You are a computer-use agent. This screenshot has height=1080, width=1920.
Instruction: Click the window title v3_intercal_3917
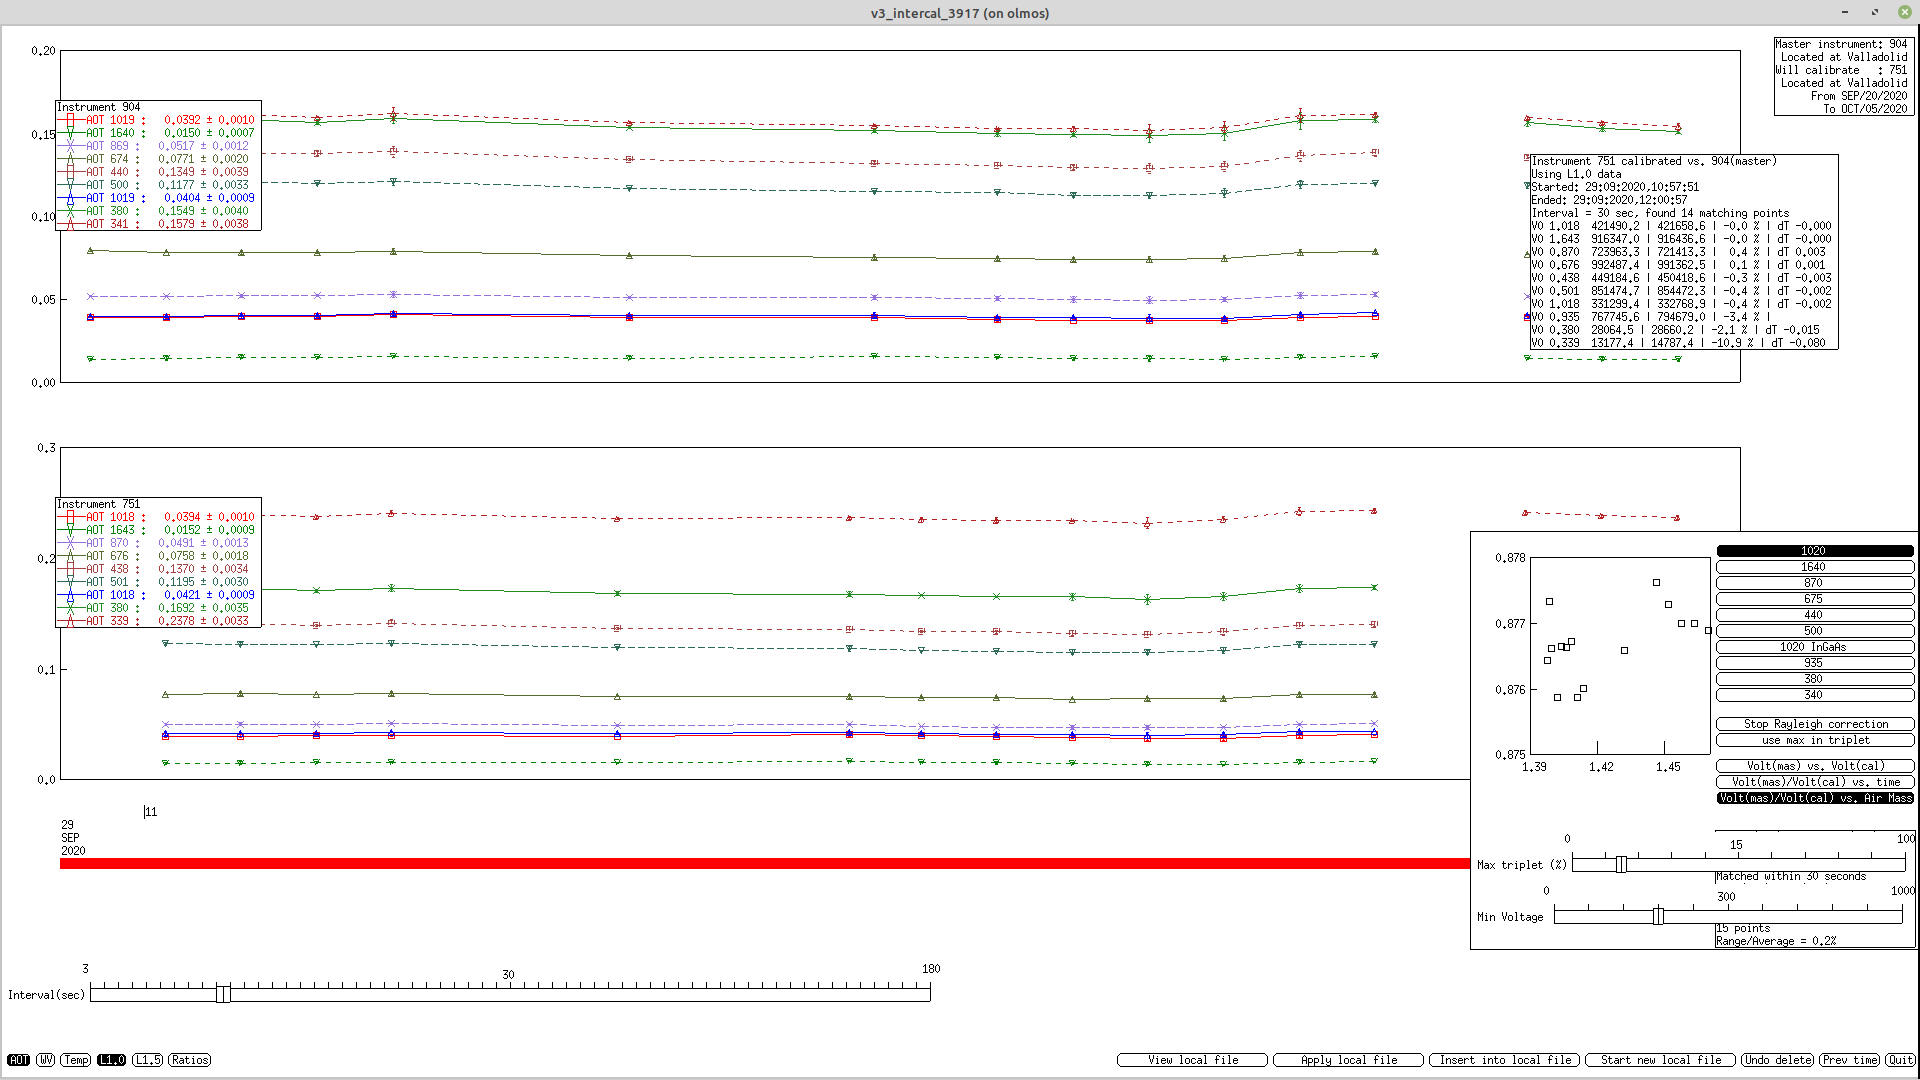960,13
